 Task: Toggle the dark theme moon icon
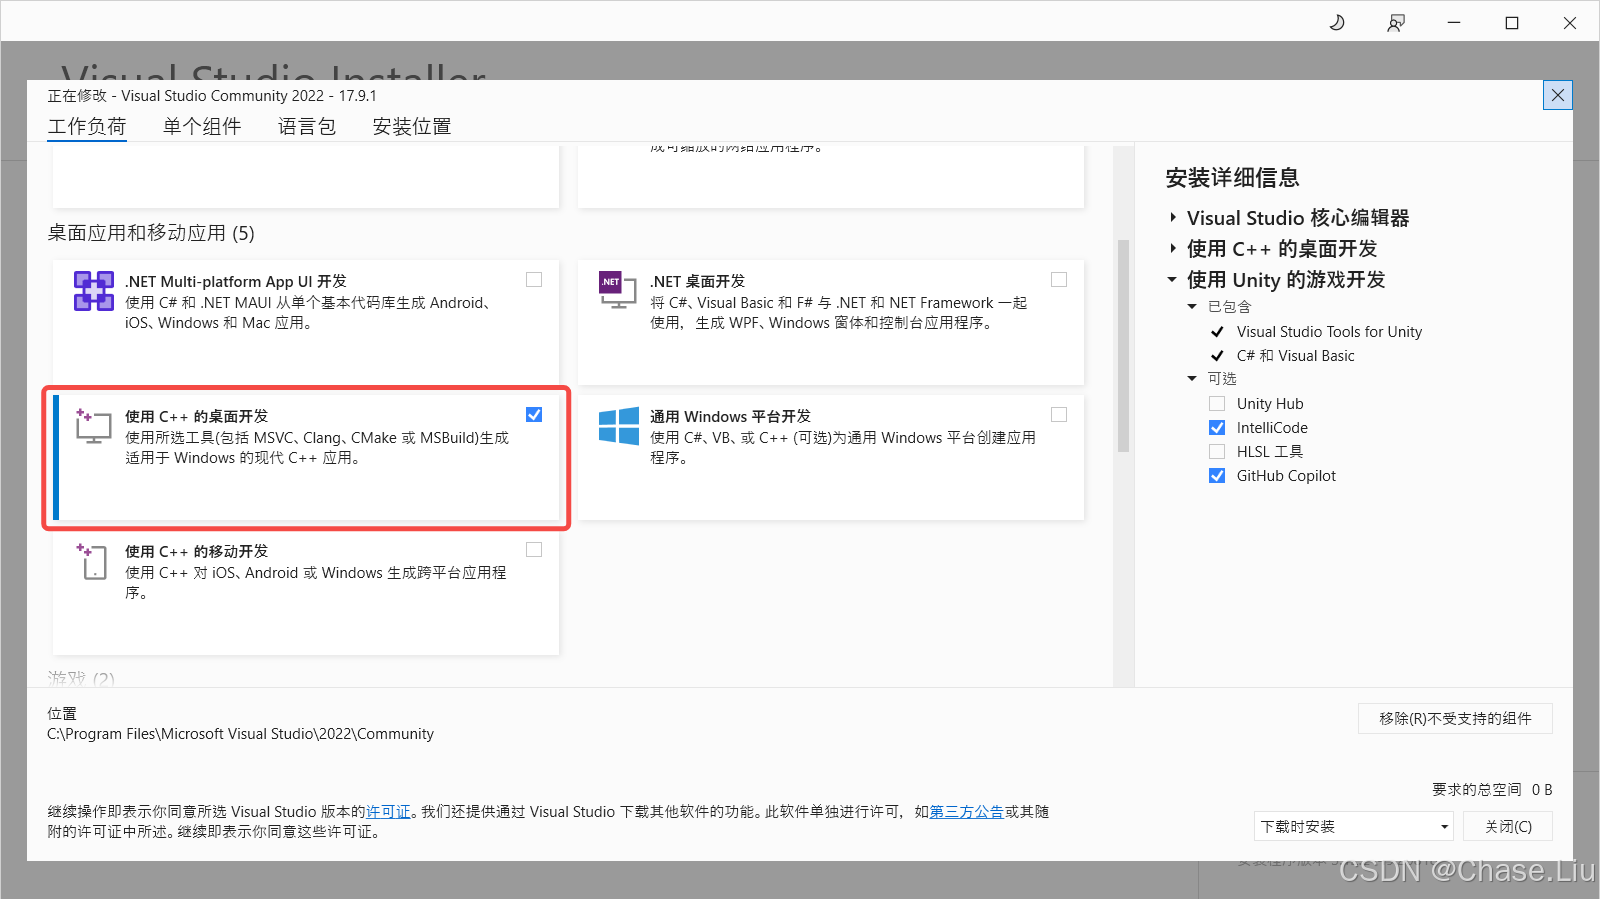(1337, 22)
